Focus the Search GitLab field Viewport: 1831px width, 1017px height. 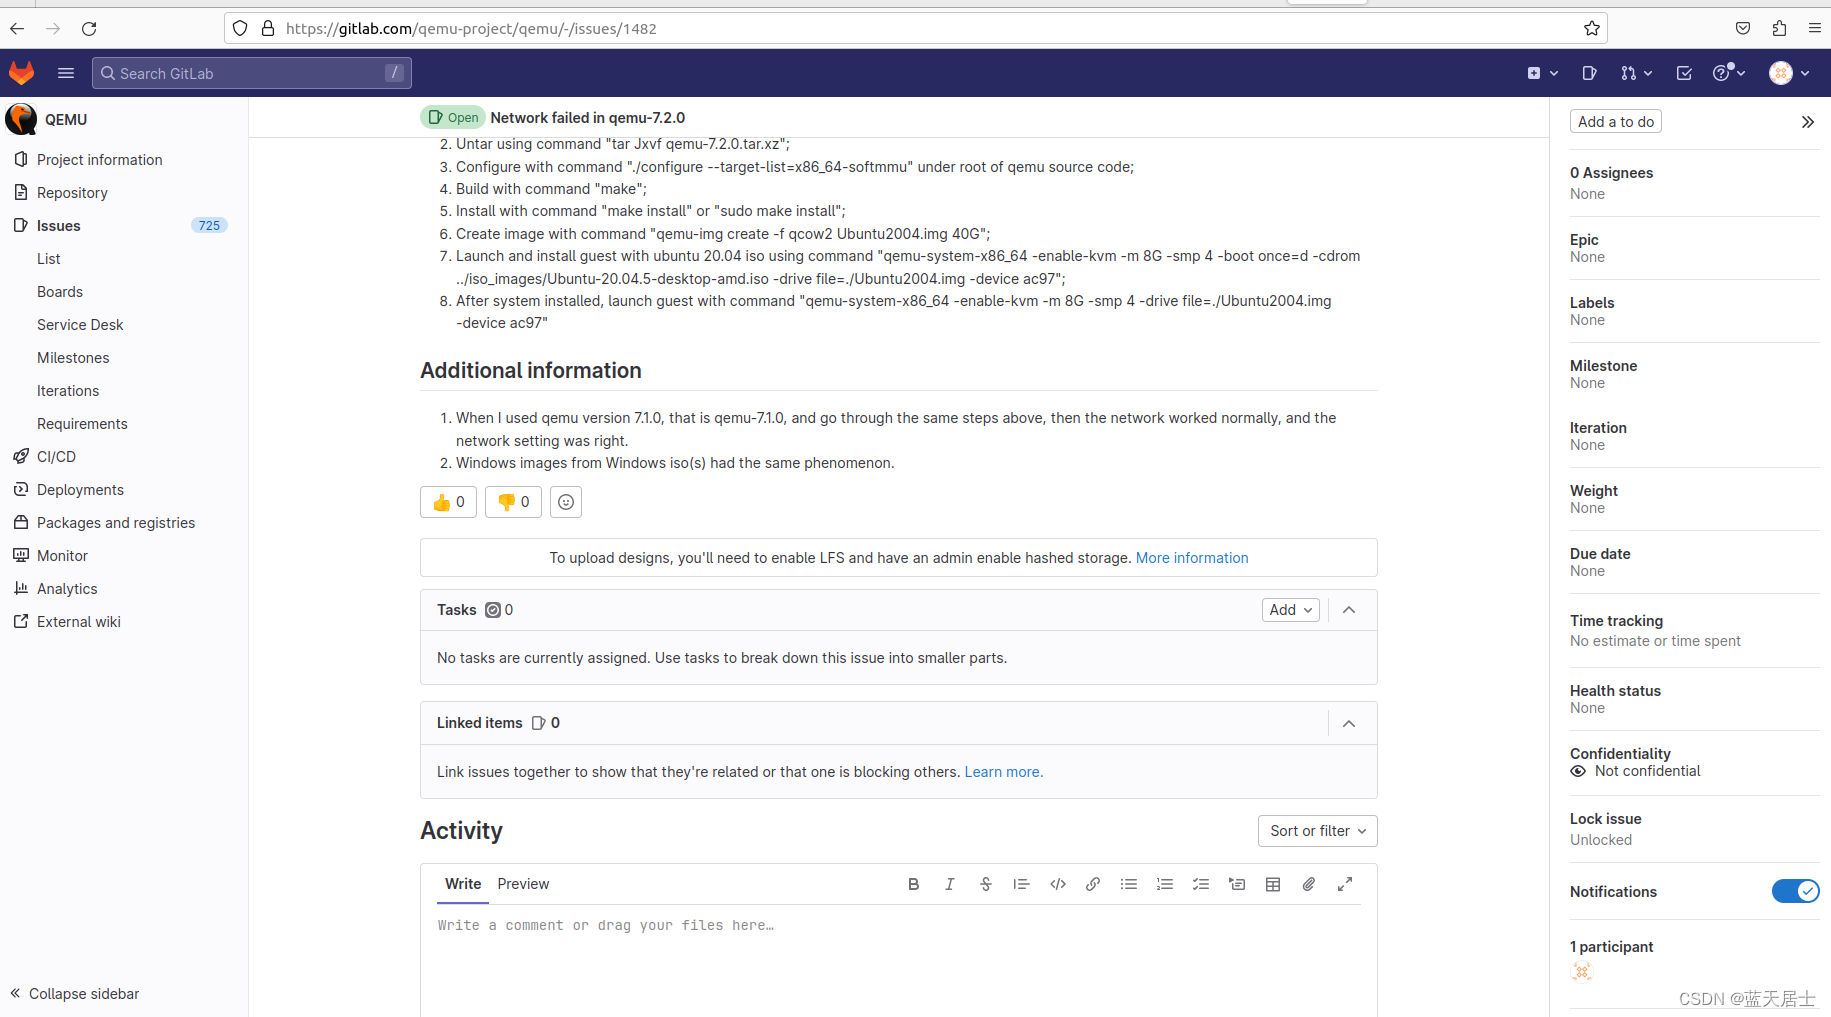click(252, 73)
